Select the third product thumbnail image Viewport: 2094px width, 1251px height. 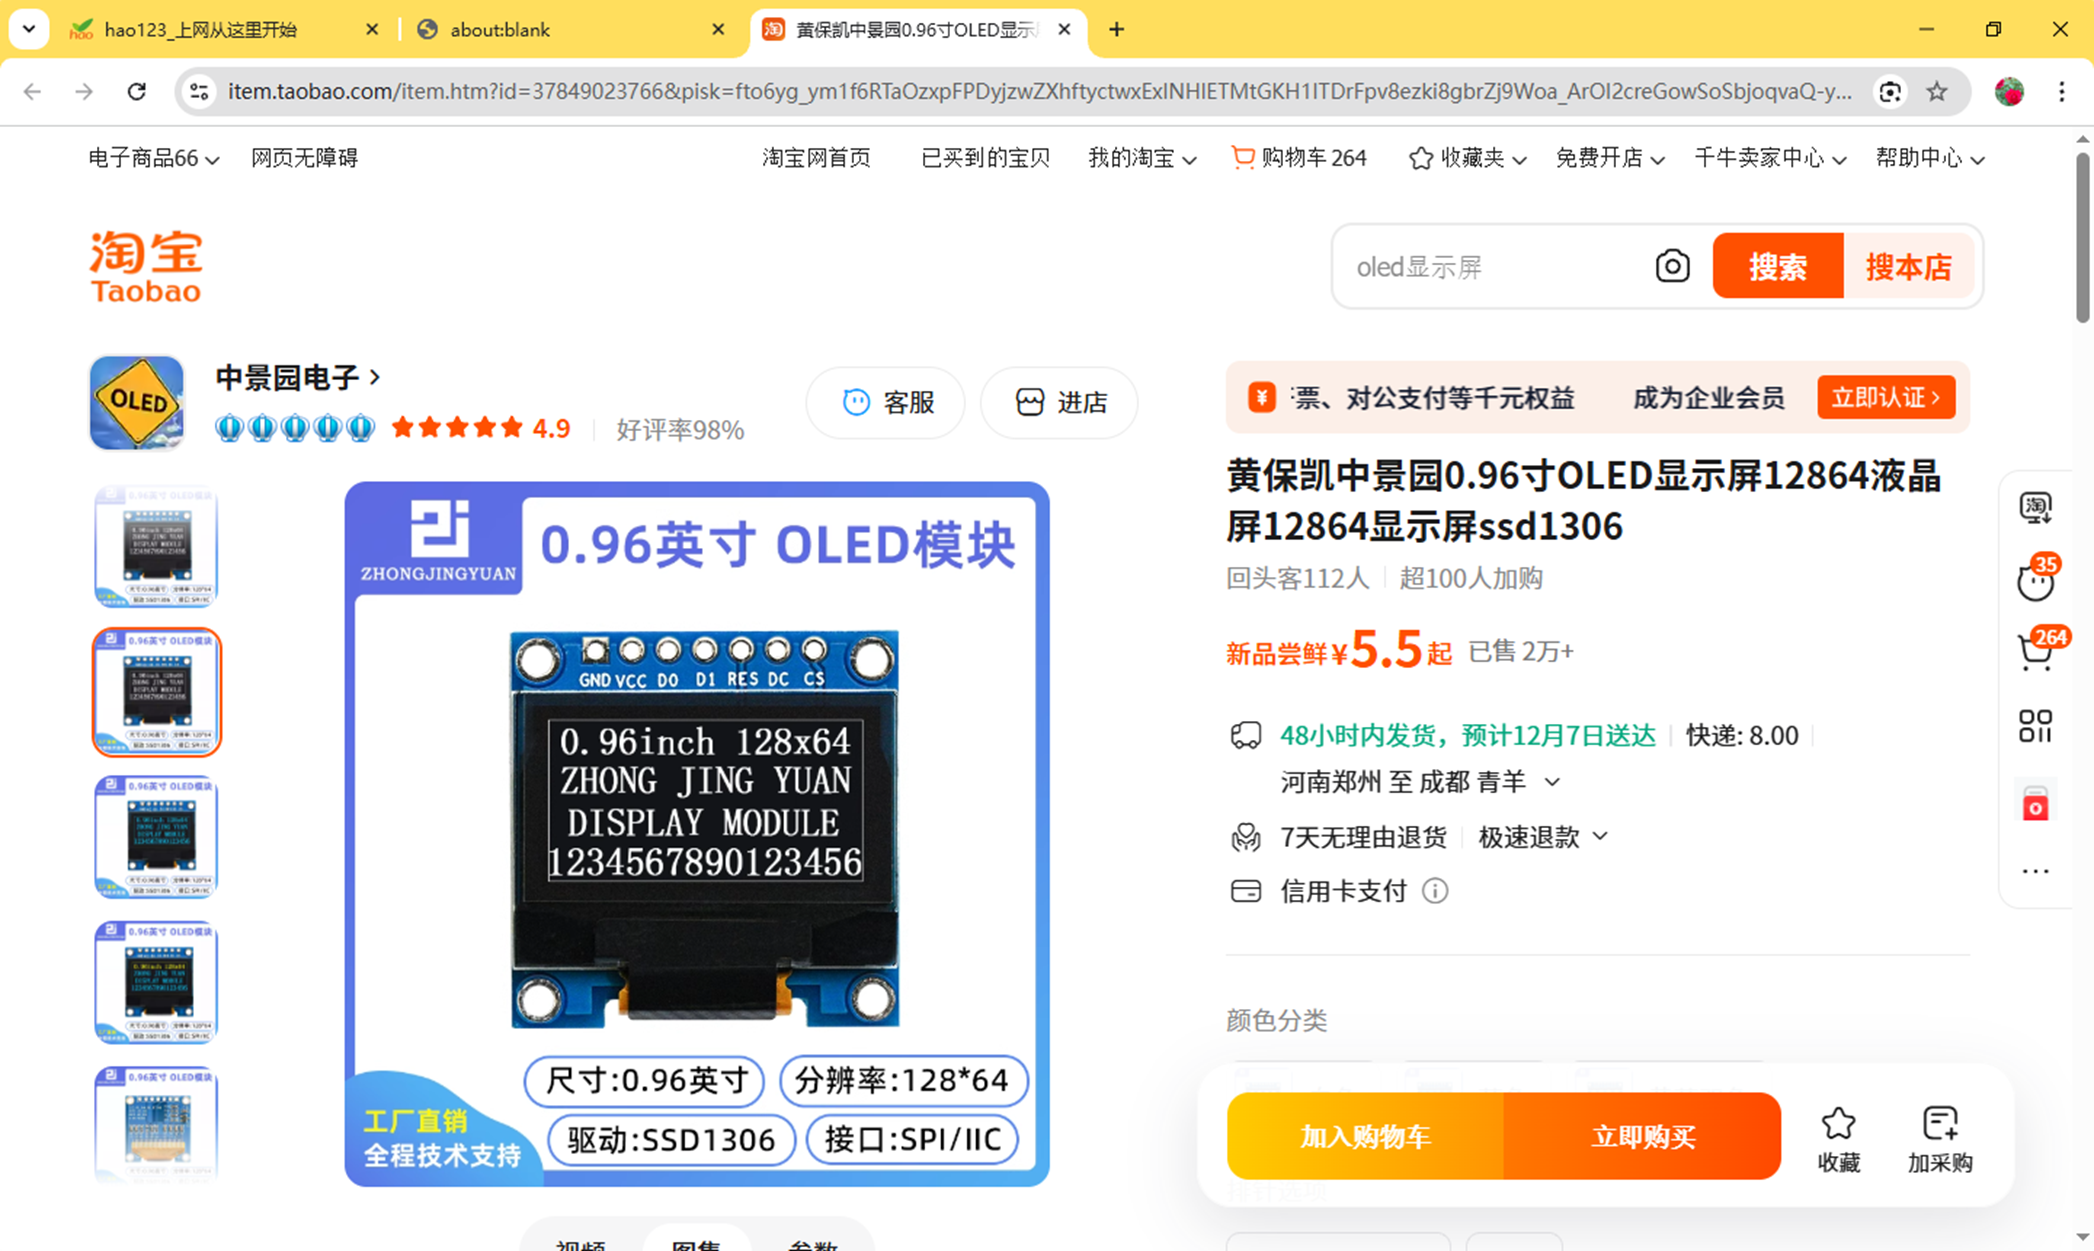tap(157, 836)
